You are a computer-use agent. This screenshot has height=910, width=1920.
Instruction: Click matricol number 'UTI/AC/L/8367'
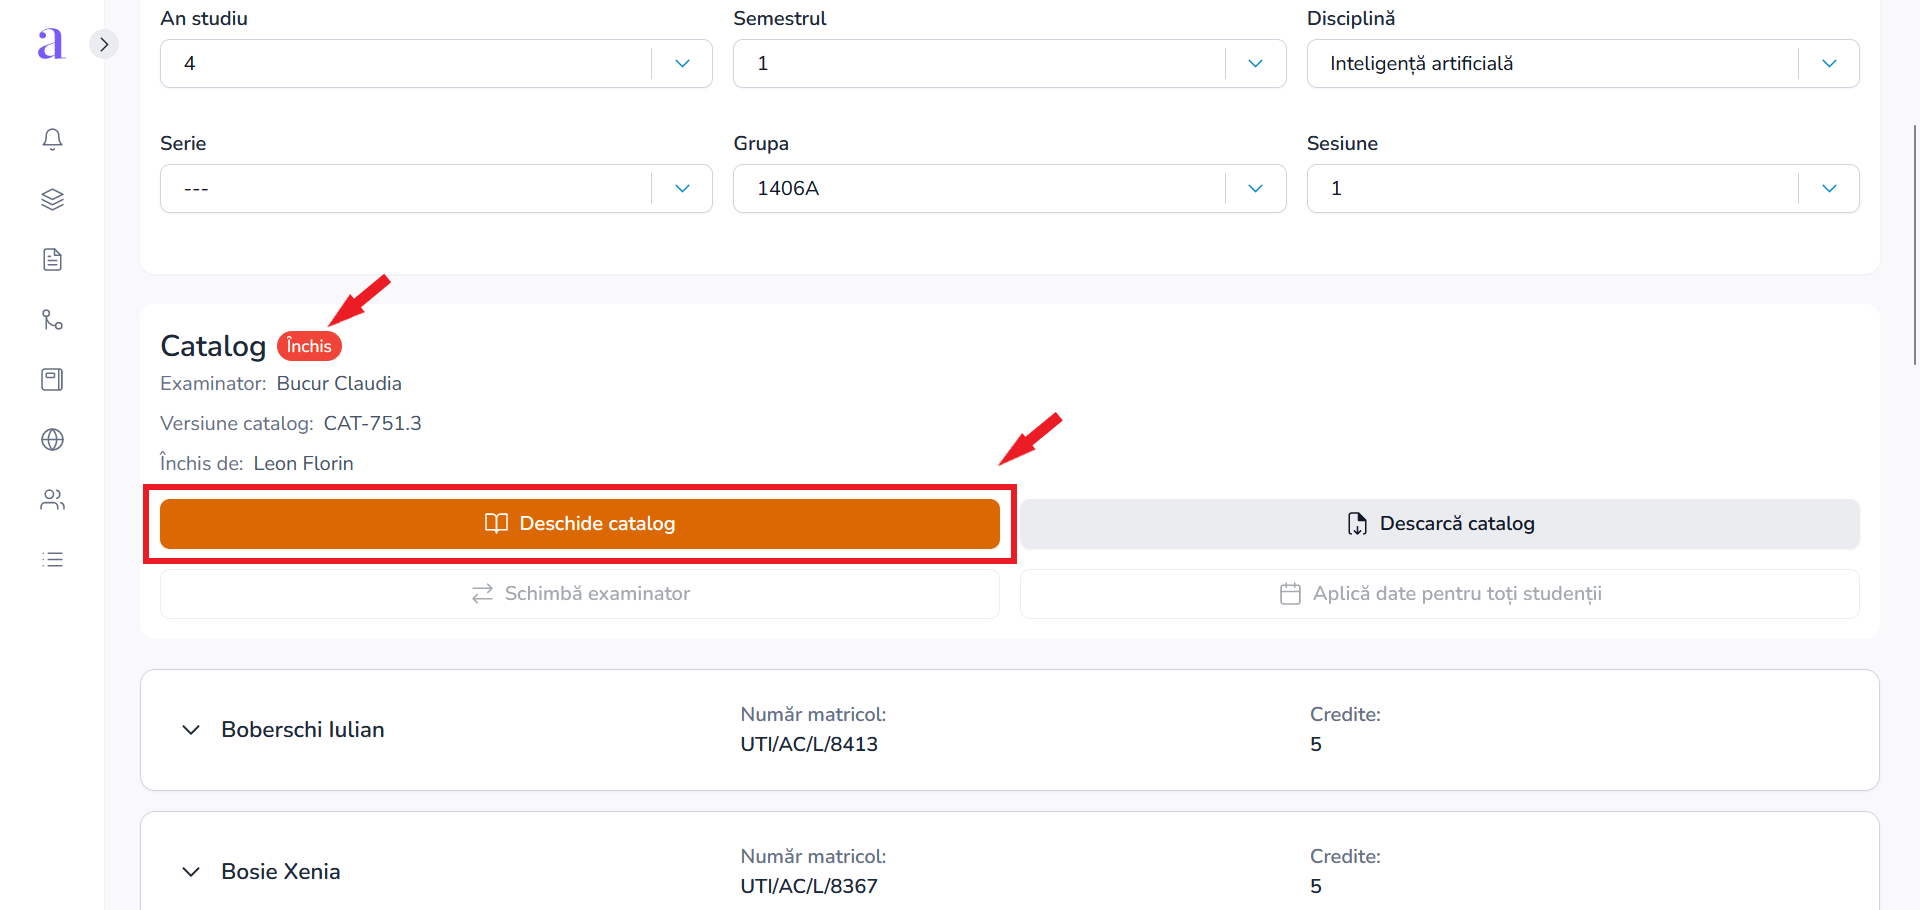tap(809, 887)
